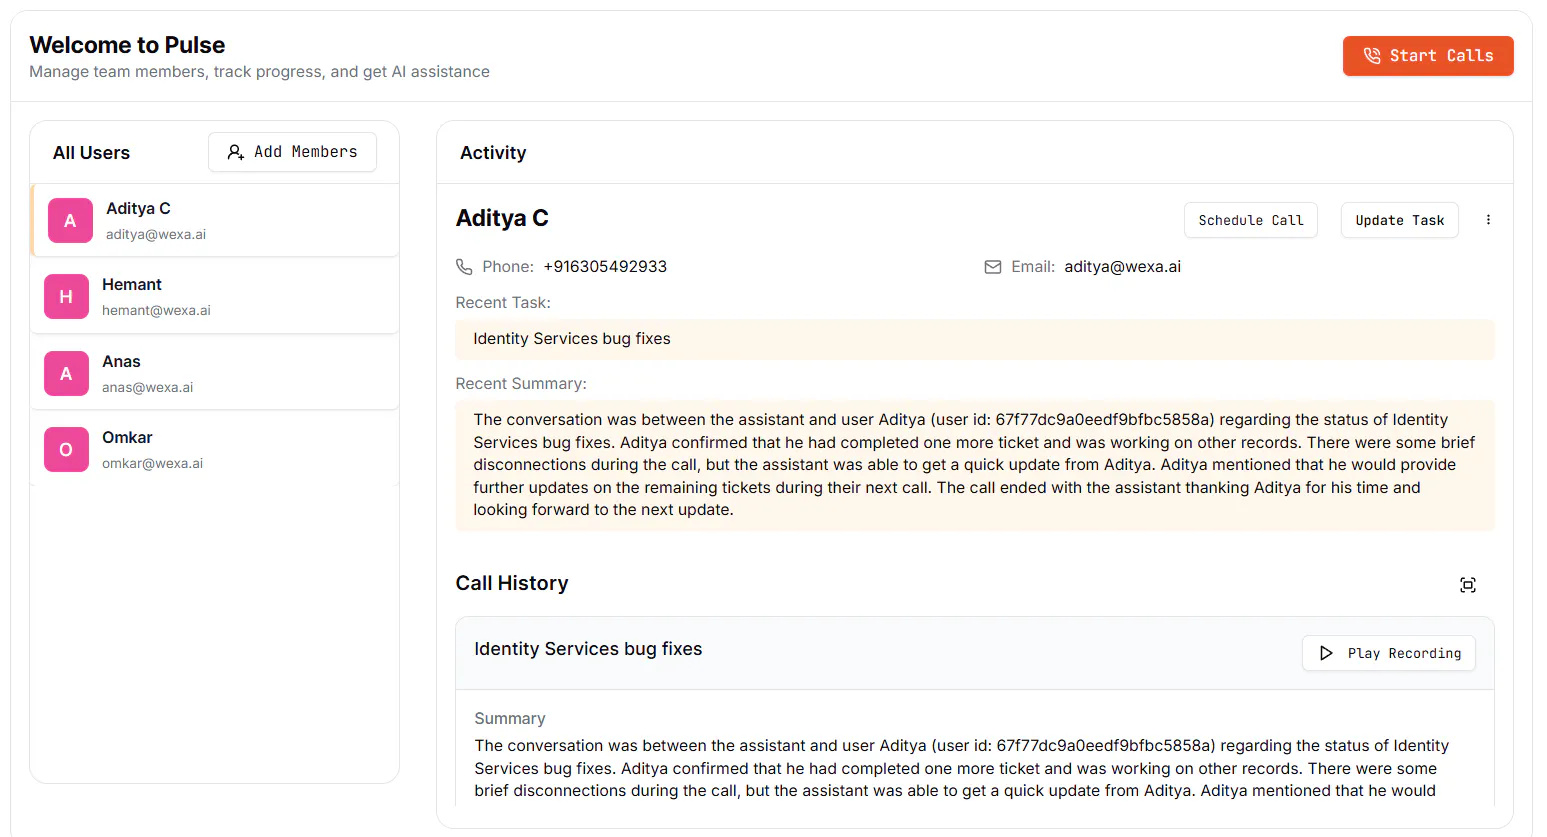
Task: Click Anas's A avatar
Action: [66, 373]
